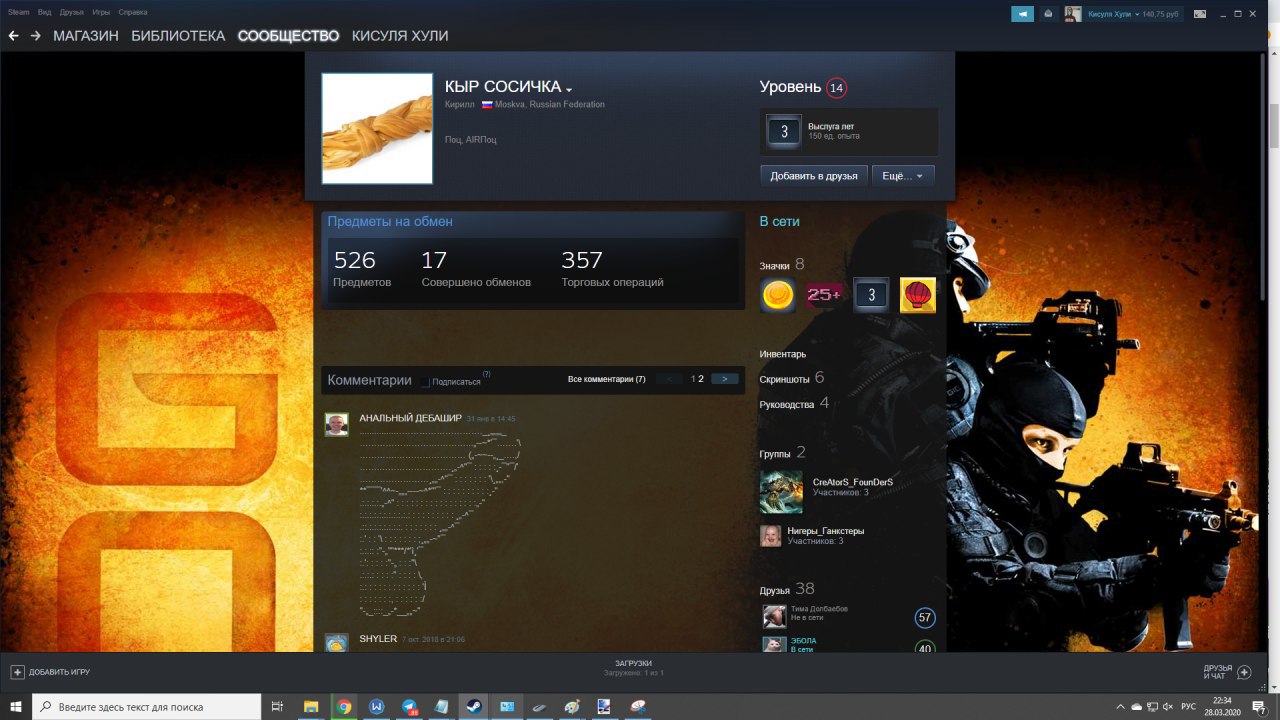Open Друзья menu
Viewport: 1280px width, 720px height.
coord(71,12)
